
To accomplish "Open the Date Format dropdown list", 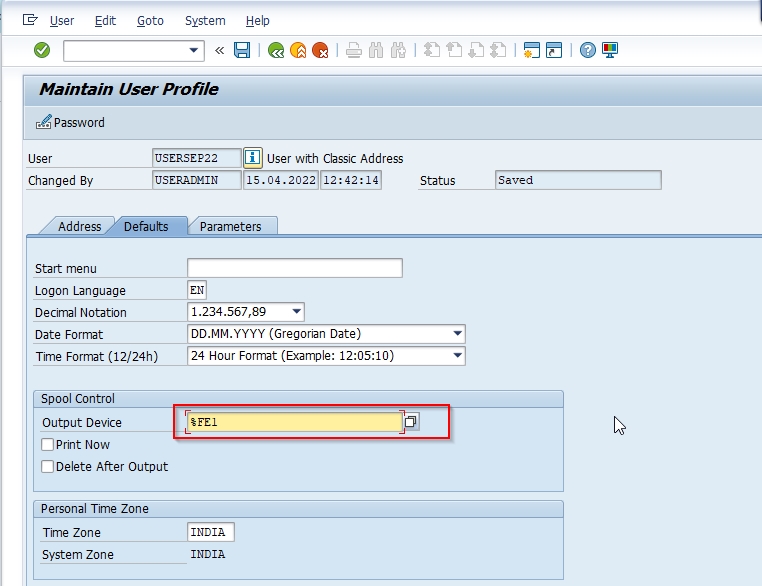I will point(458,334).
